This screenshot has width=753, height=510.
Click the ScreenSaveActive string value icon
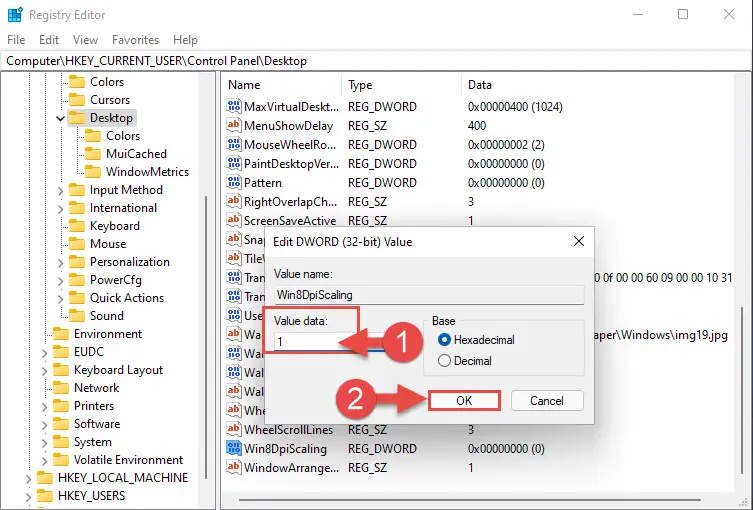[x=234, y=220]
